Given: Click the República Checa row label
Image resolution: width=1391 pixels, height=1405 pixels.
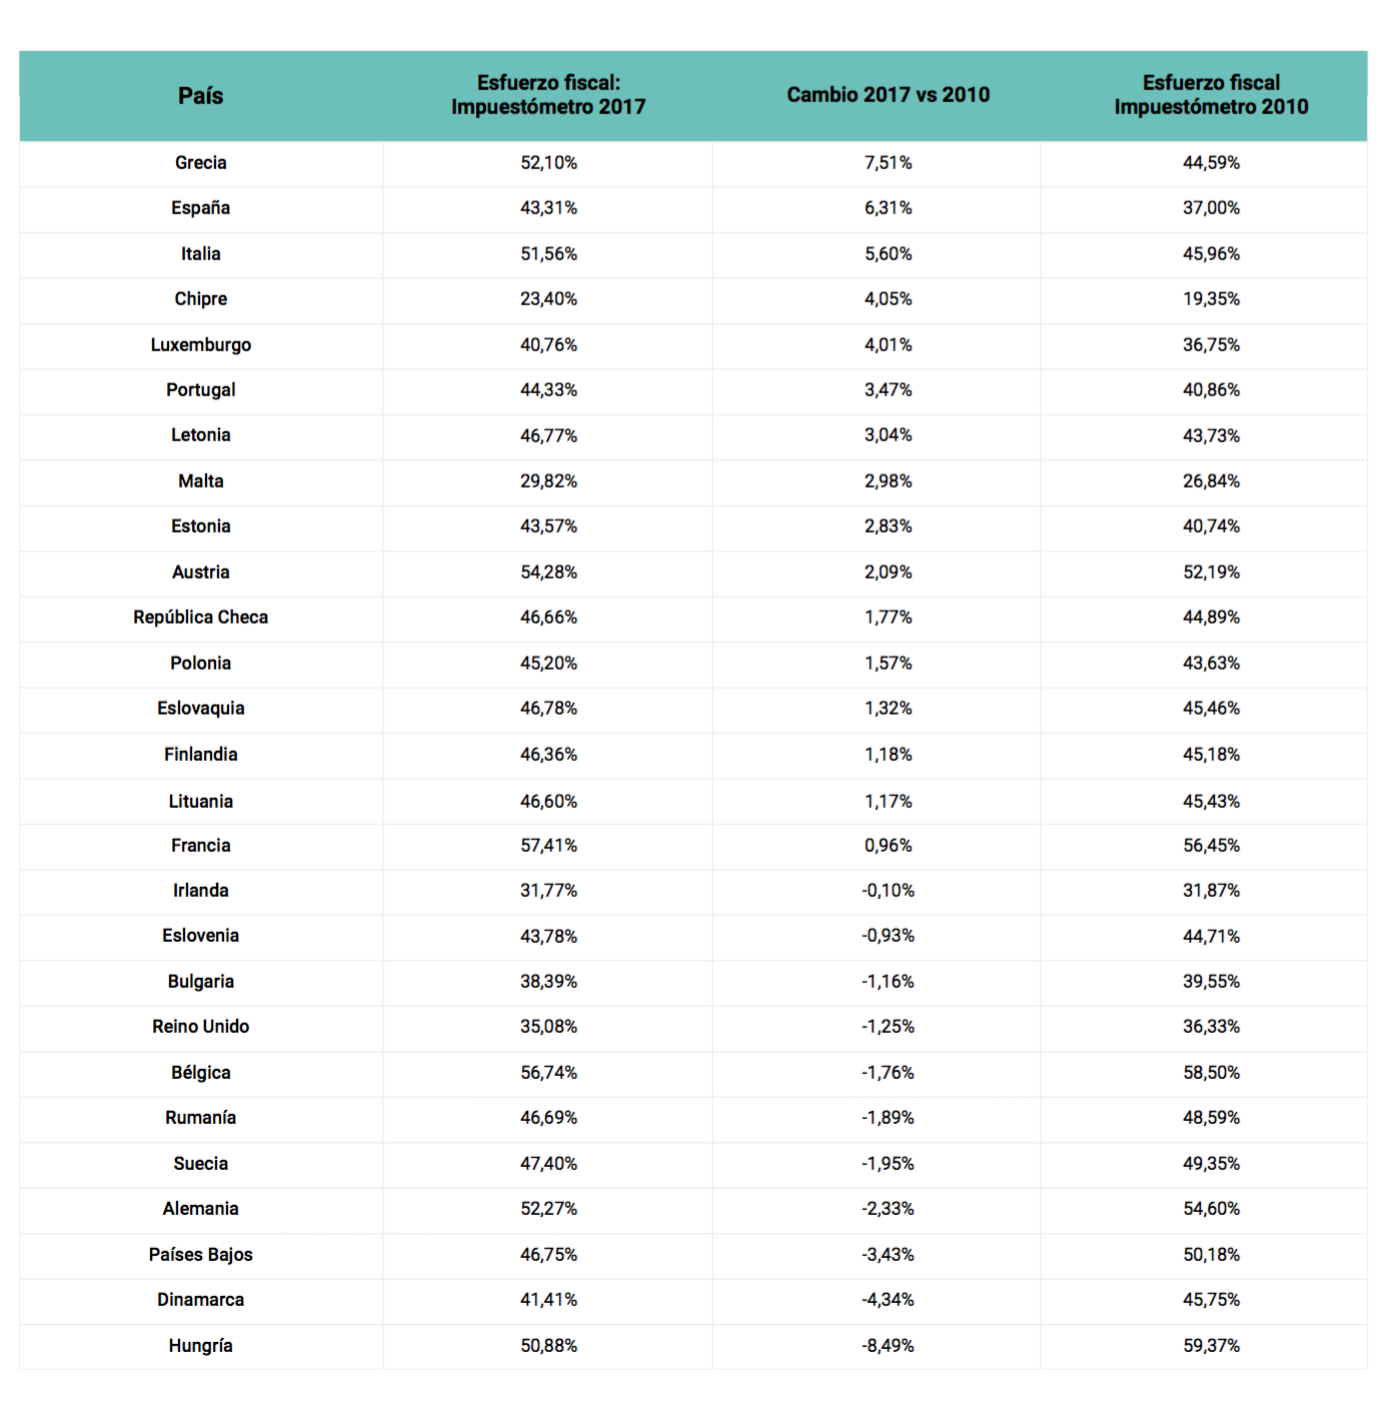Looking at the screenshot, I should [200, 617].
